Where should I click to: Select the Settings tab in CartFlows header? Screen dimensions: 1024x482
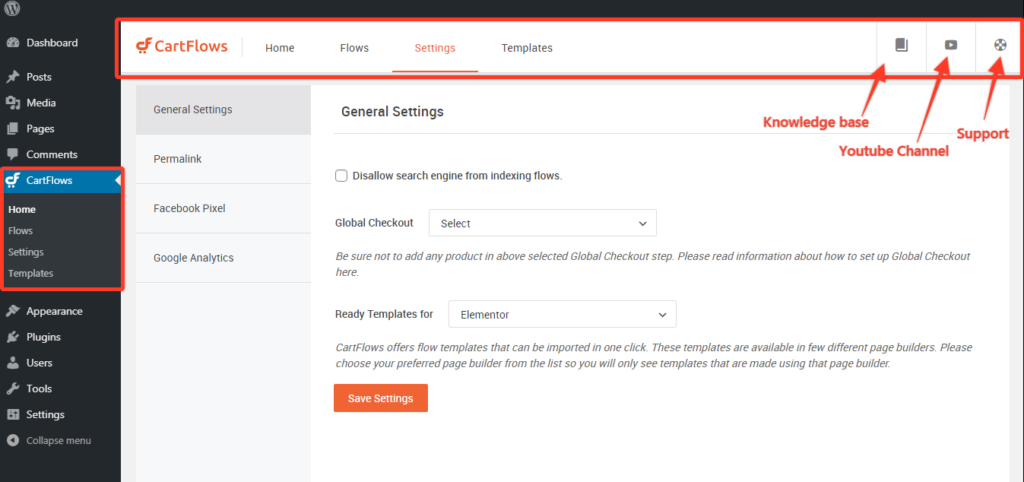[435, 48]
